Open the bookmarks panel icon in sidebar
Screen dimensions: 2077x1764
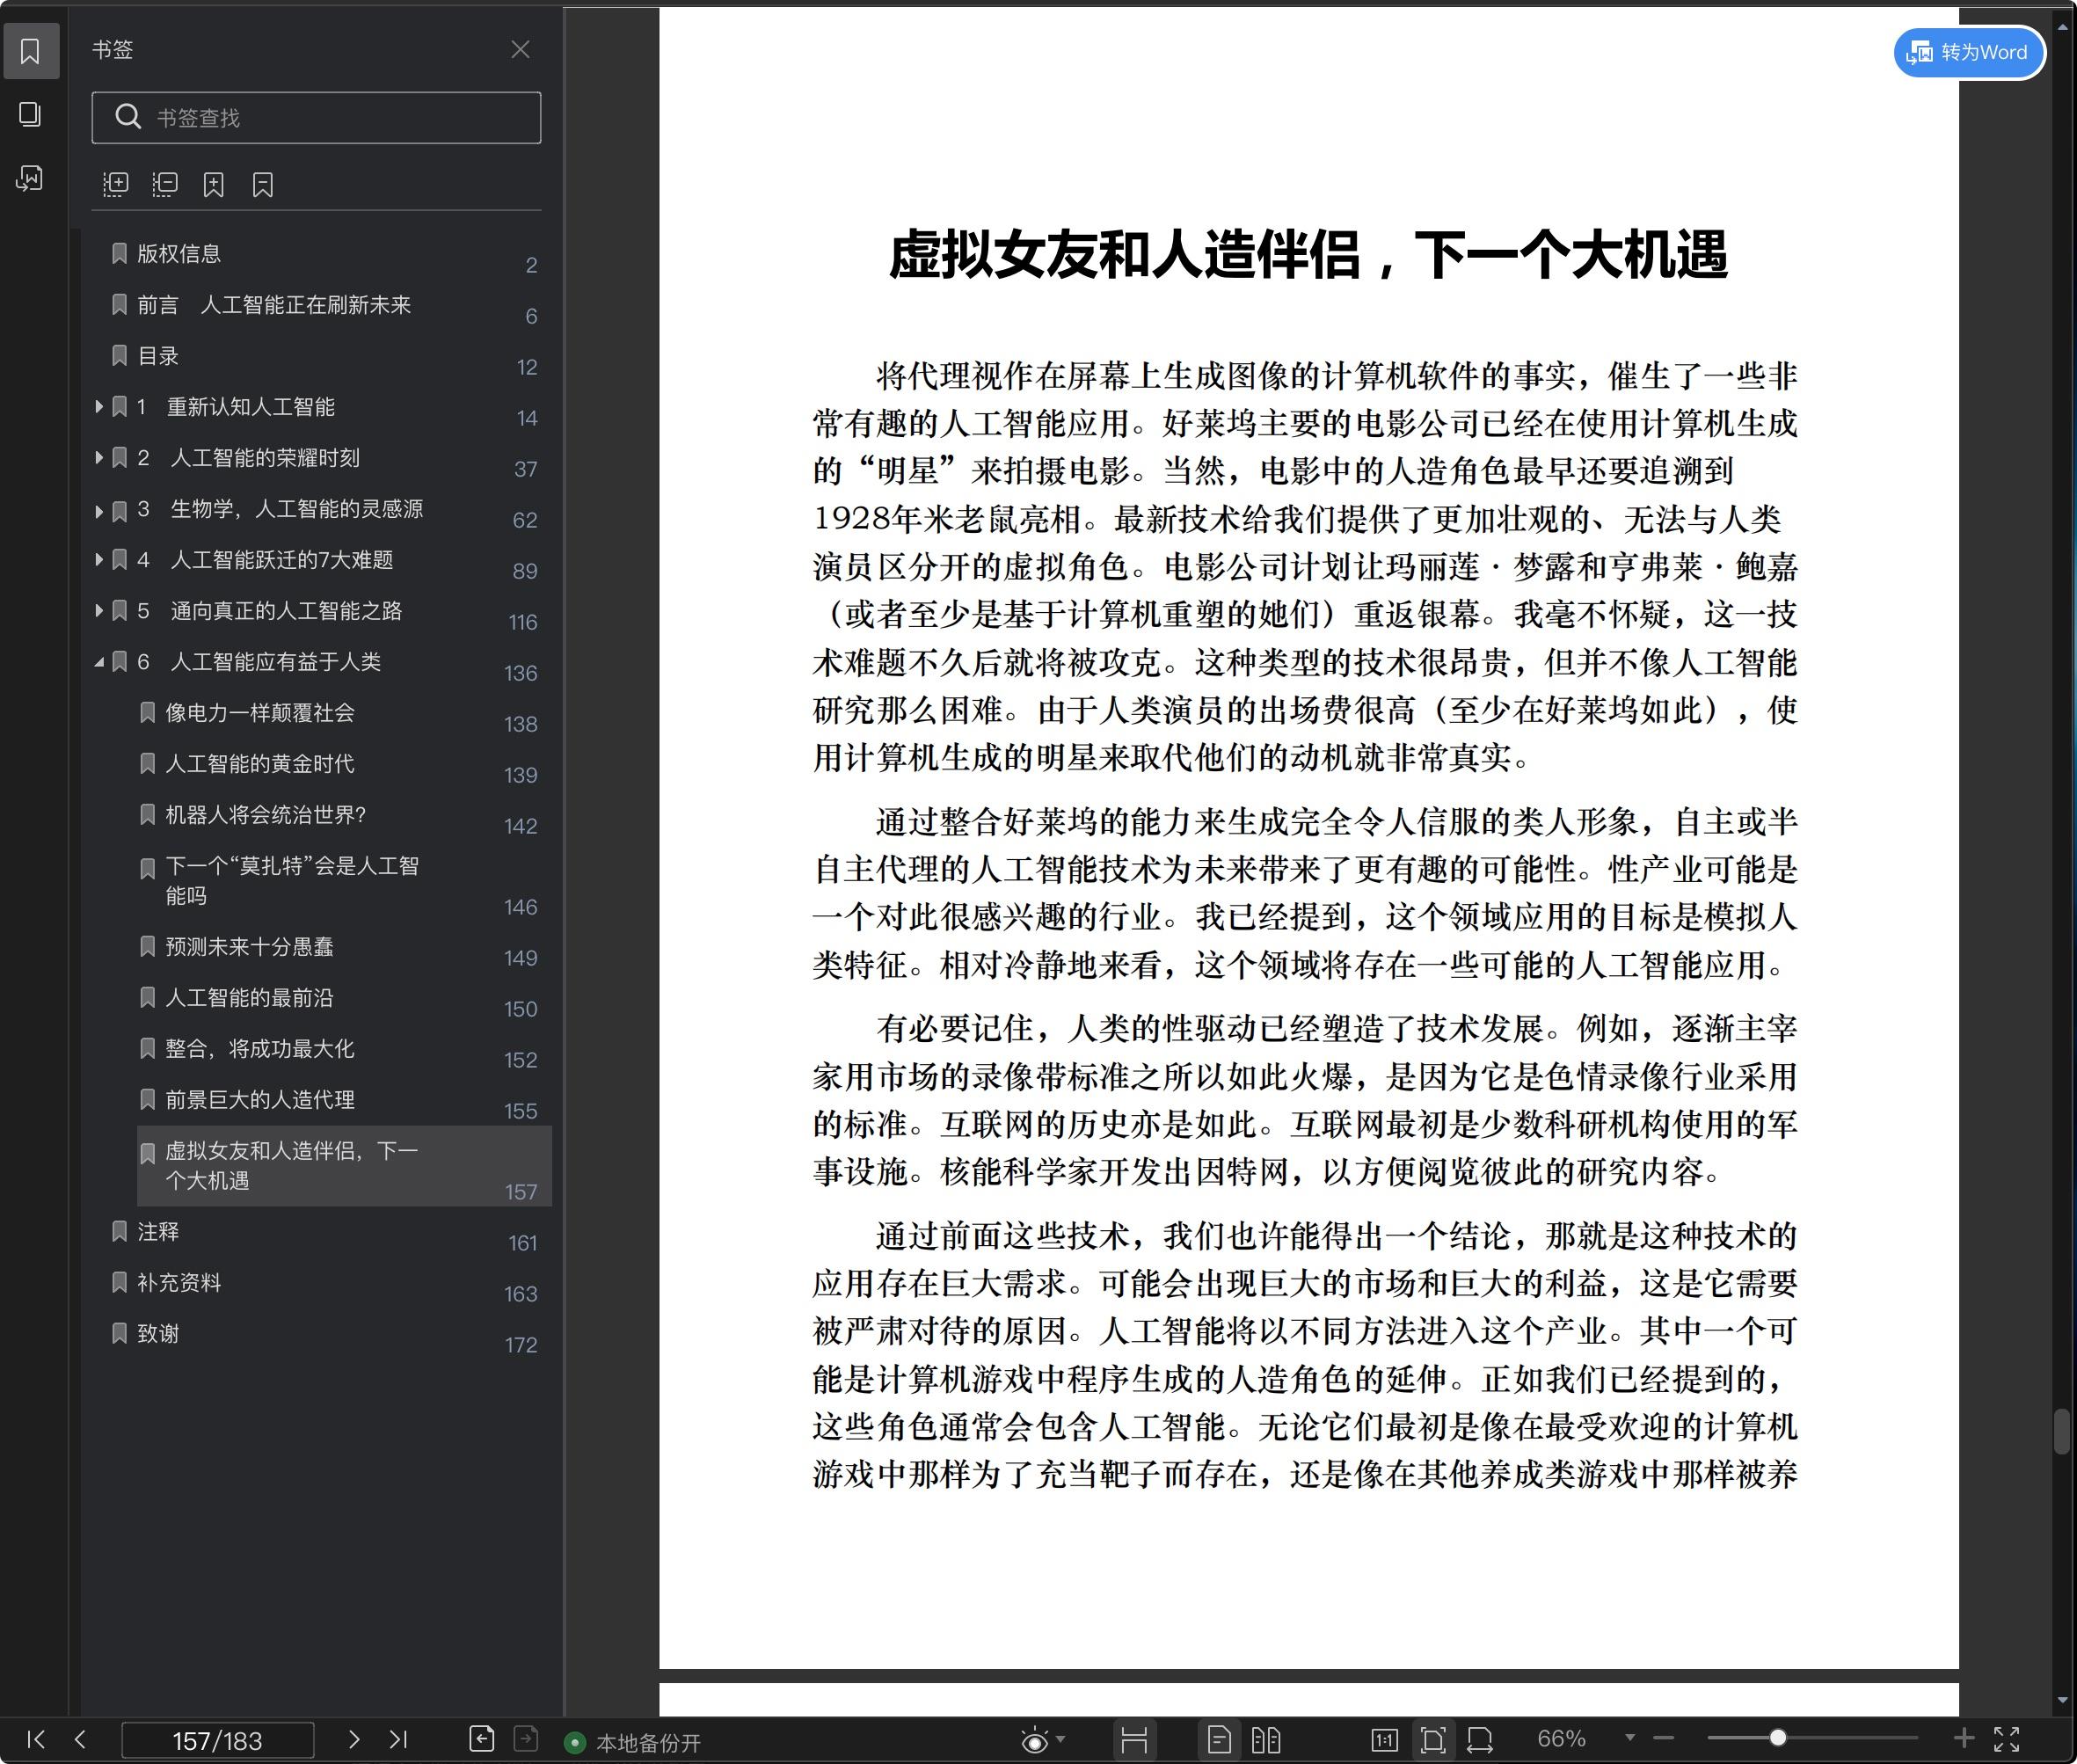pyautogui.click(x=30, y=51)
